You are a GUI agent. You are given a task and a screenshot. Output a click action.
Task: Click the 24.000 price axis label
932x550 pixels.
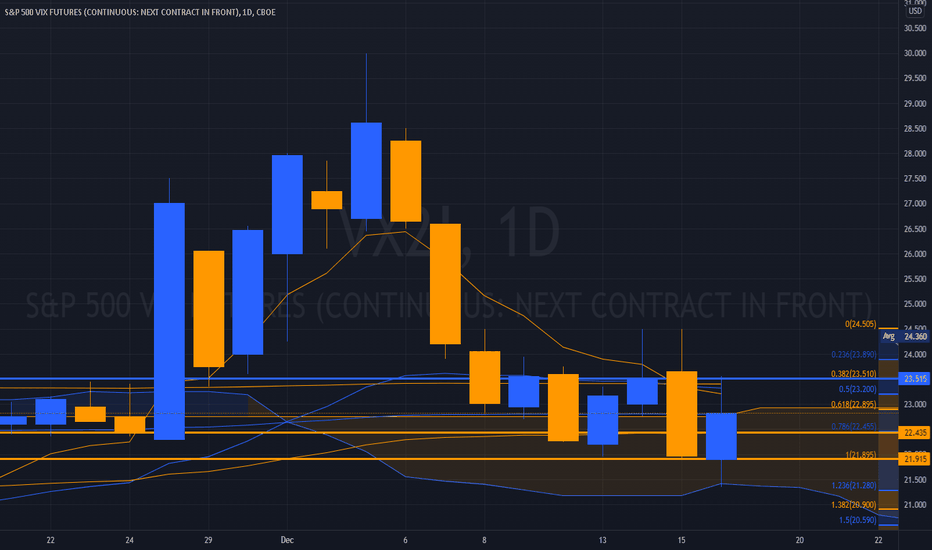coord(915,354)
